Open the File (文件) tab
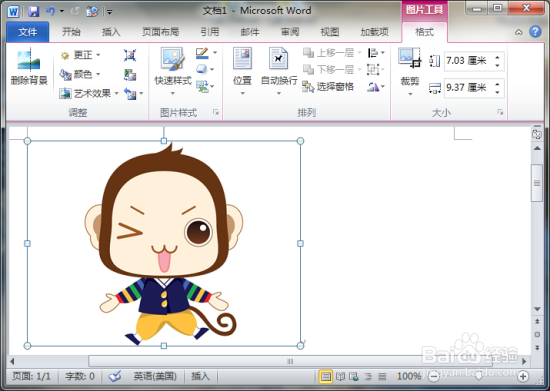The image size is (550, 391). point(28,32)
